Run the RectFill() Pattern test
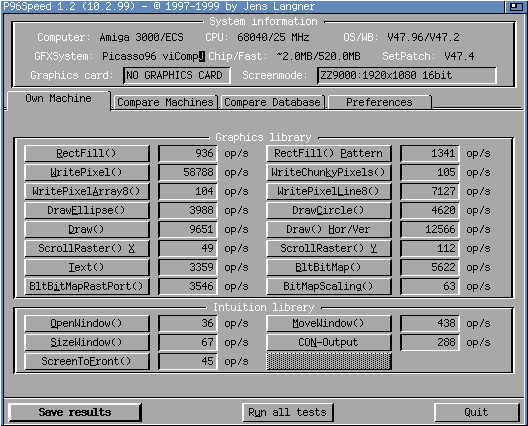This screenshot has height=426, width=528. 329,153
